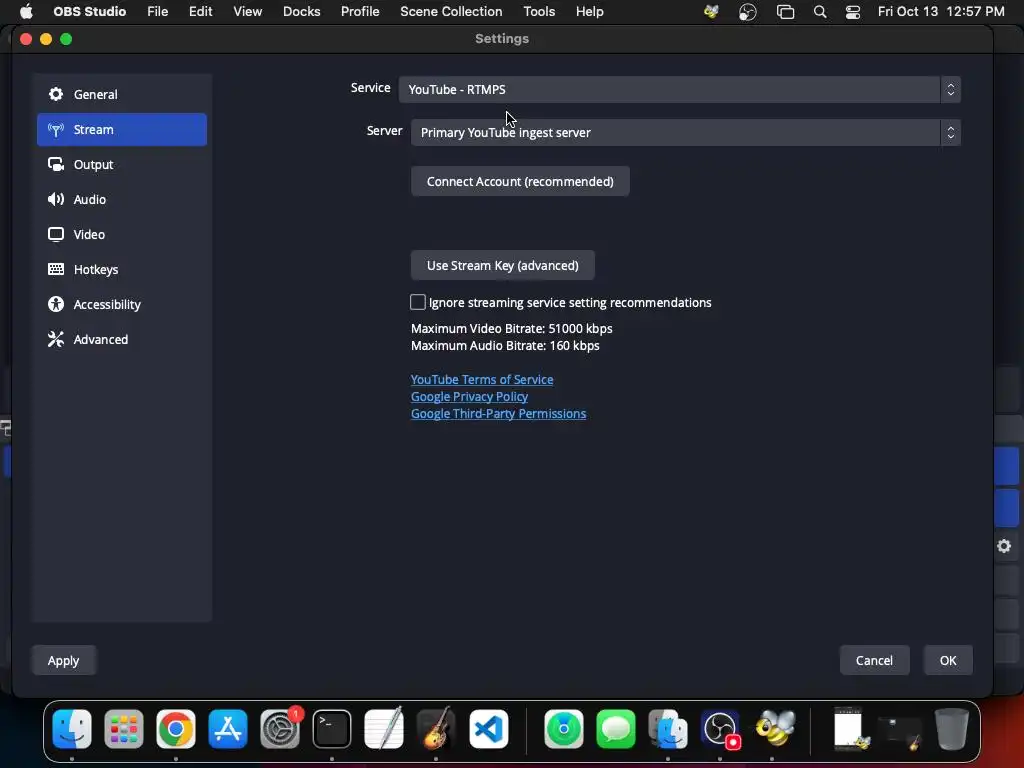Open the Video settings section
The height and width of the screenshot is (768, 1024).
coord(121,234)
